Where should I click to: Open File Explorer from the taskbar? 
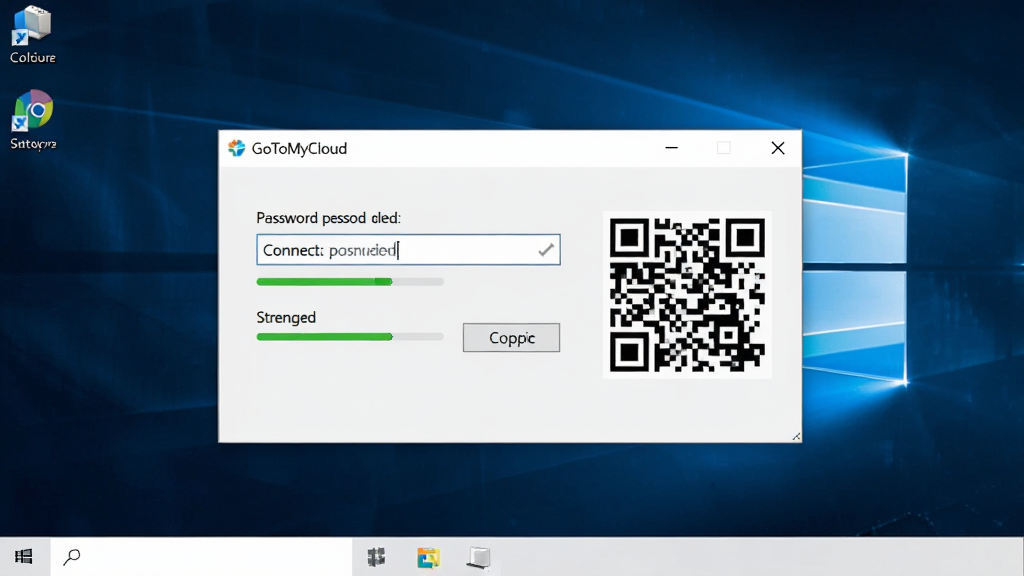click(428, 558)
